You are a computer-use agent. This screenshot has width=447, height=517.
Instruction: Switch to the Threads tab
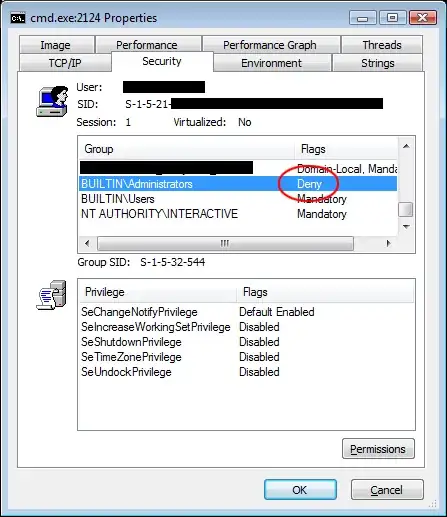(382, 45)
